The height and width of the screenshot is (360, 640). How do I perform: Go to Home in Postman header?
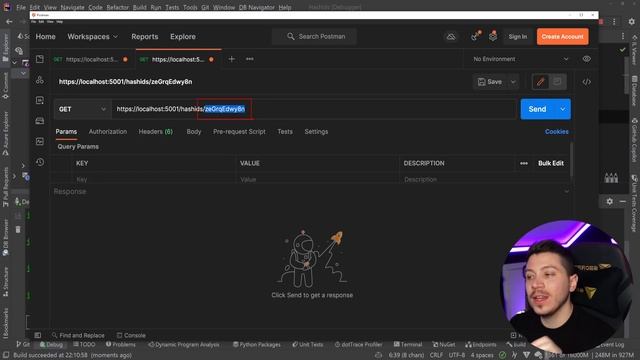45,36
